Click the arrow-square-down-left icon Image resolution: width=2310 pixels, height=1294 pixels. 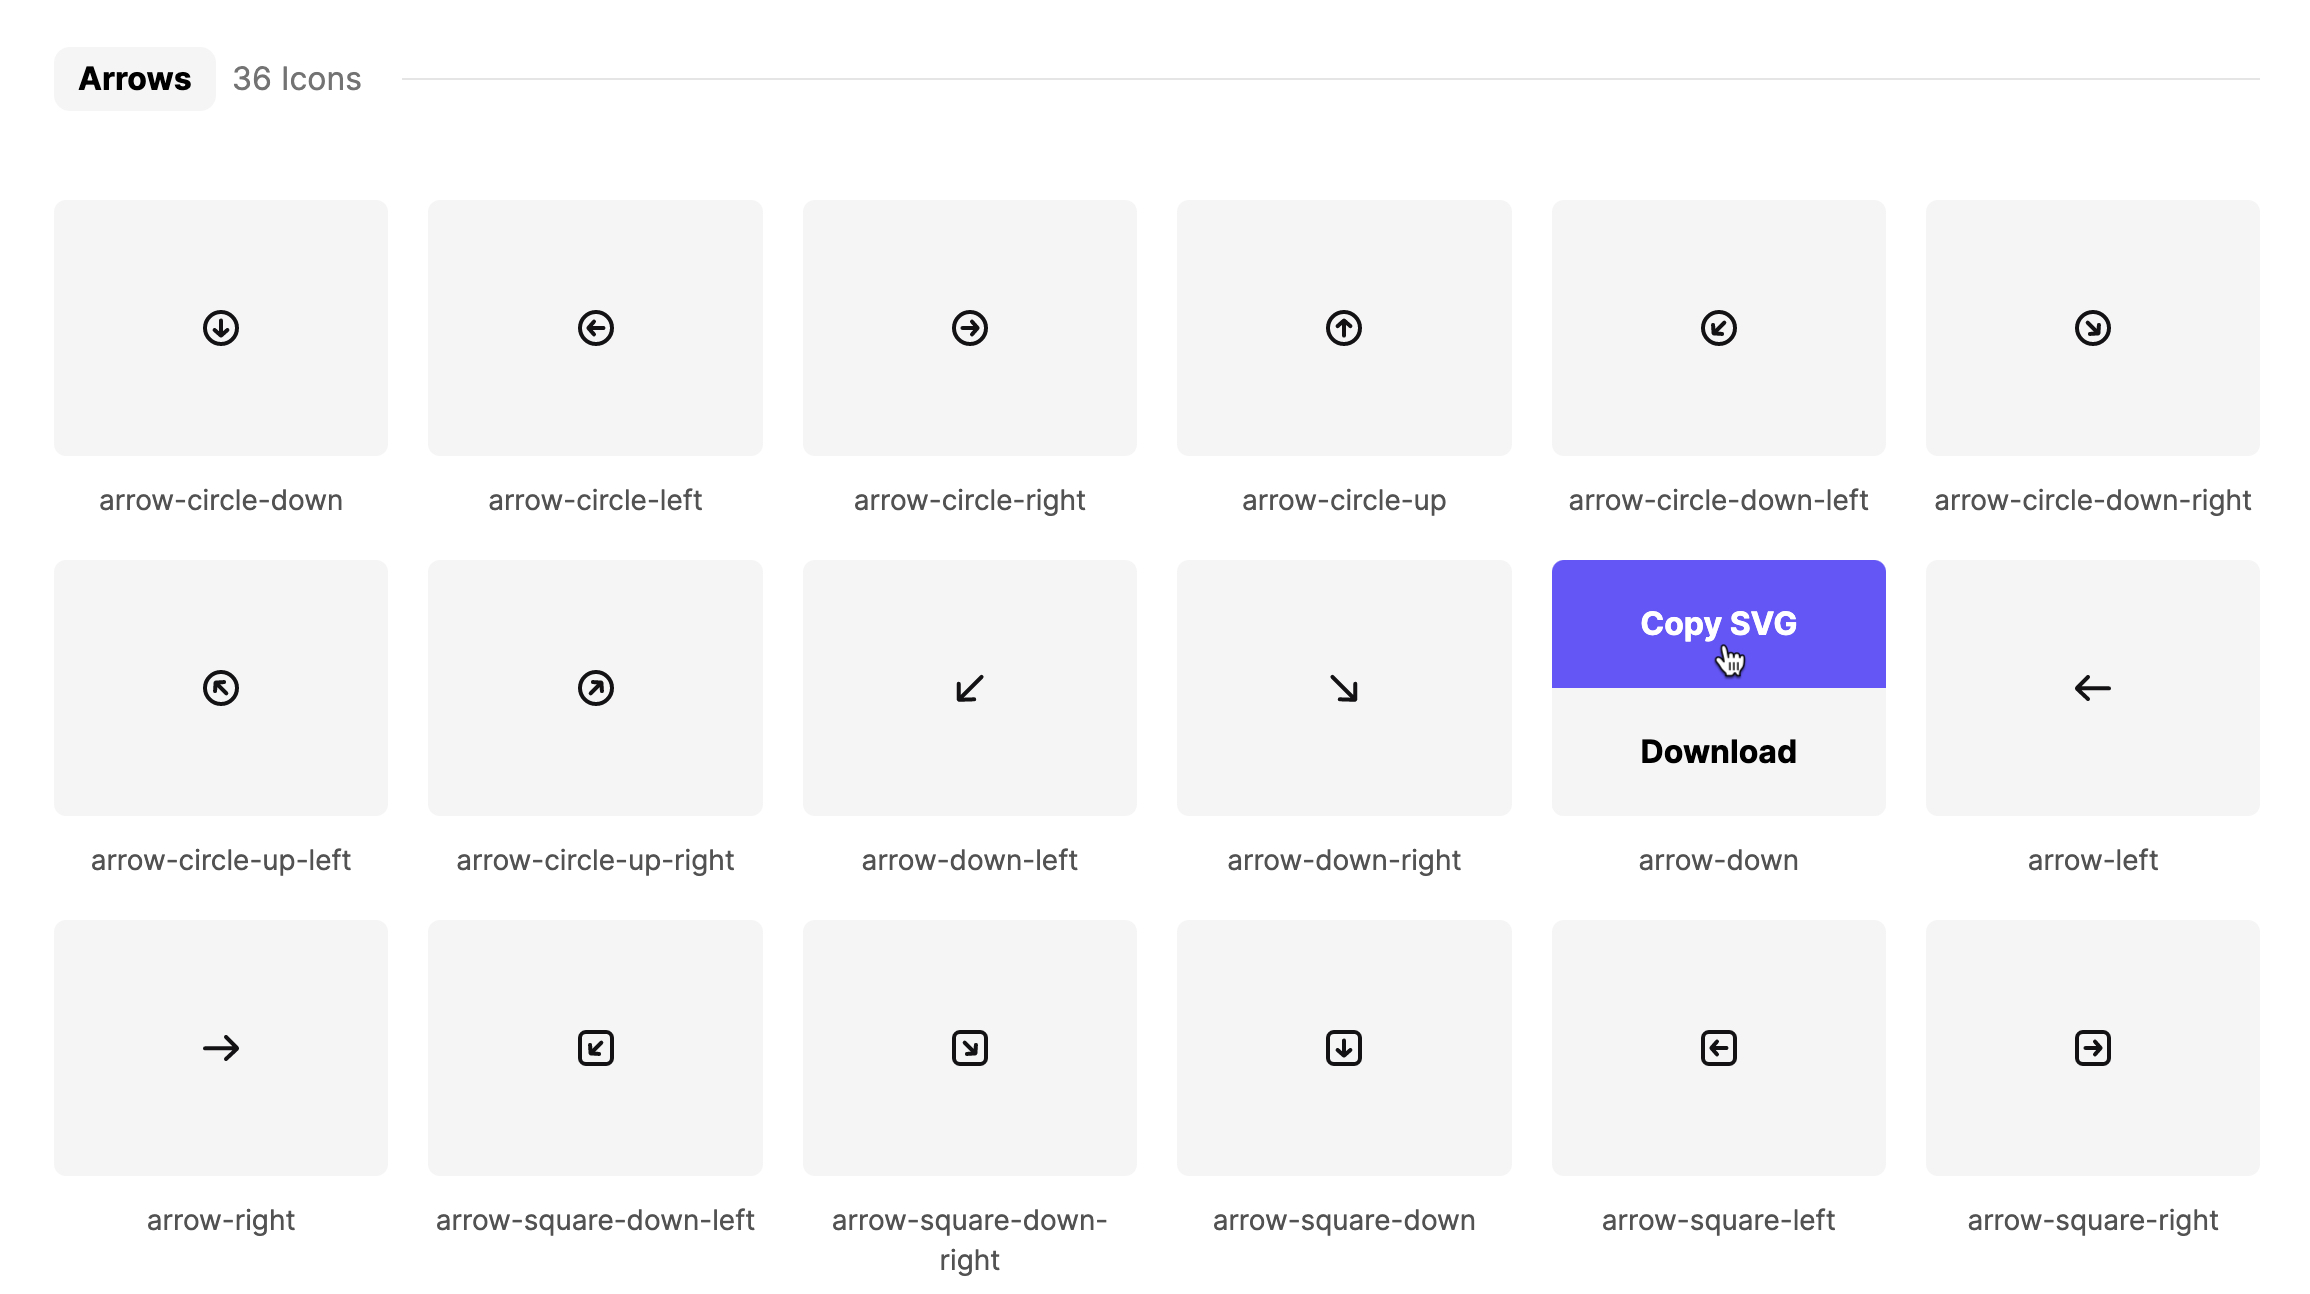coord(595,1048)
